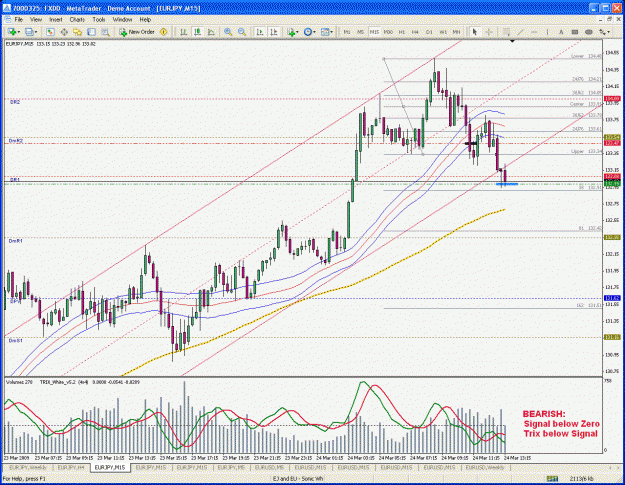Viewport: 625px width, 485px height.
Task: Open the Charts menu
Action: tap(77, 20)
